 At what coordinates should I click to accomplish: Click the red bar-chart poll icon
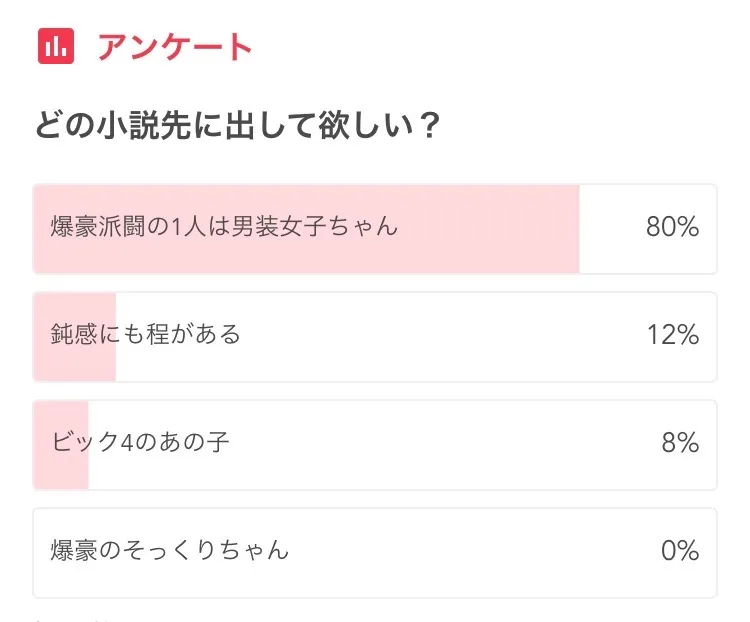56,46
